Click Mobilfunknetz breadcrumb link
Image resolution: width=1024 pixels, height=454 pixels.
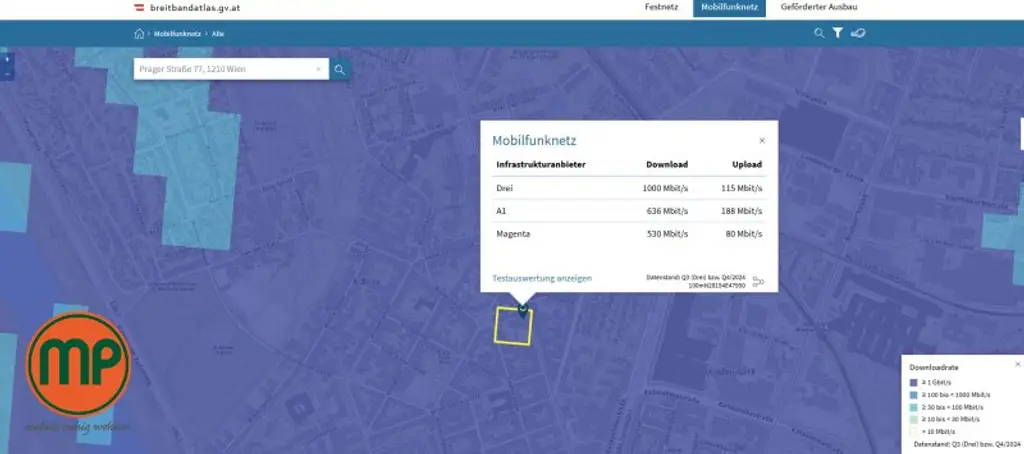pyautogui.click(x=177, y=33)
